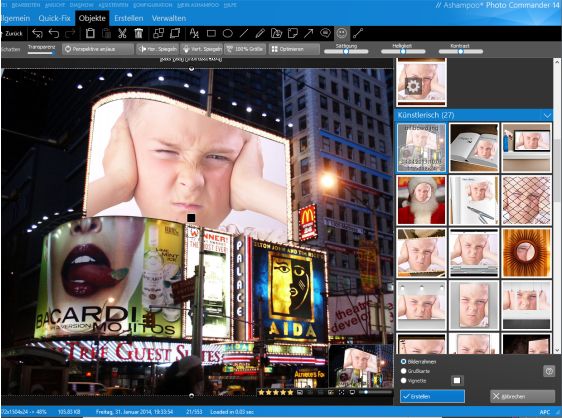The width and height of the screenshot is (562, 418).
Task: Click the help question mark icon
Action: coord(549,371)
